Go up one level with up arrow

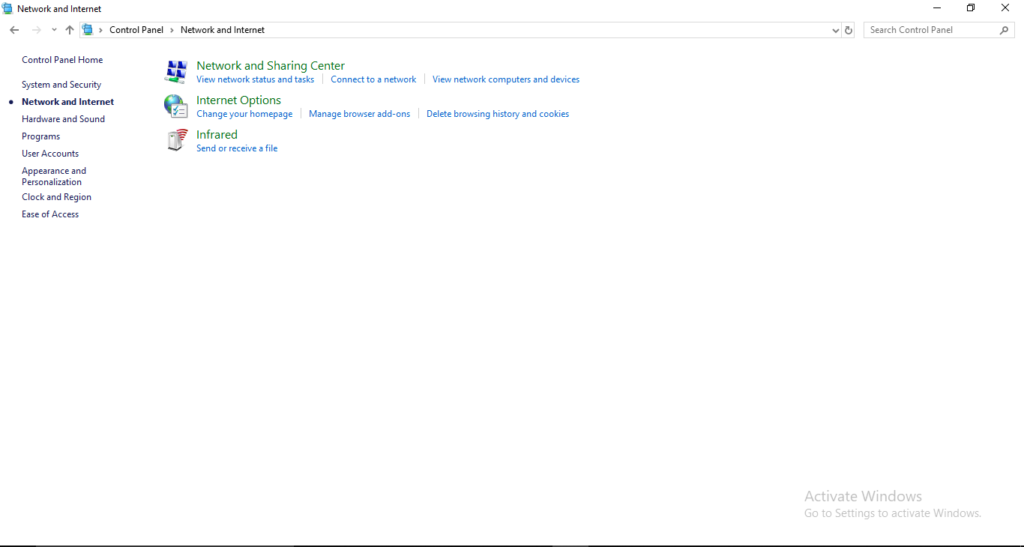[69, 30]
